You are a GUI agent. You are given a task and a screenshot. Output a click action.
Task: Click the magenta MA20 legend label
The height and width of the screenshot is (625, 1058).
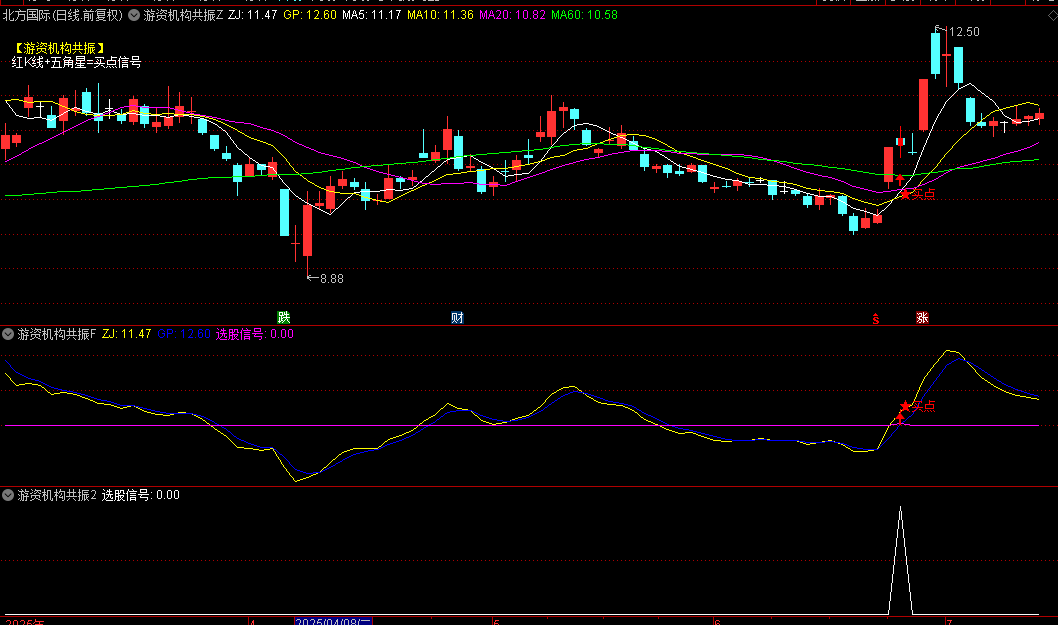point(511,16)
